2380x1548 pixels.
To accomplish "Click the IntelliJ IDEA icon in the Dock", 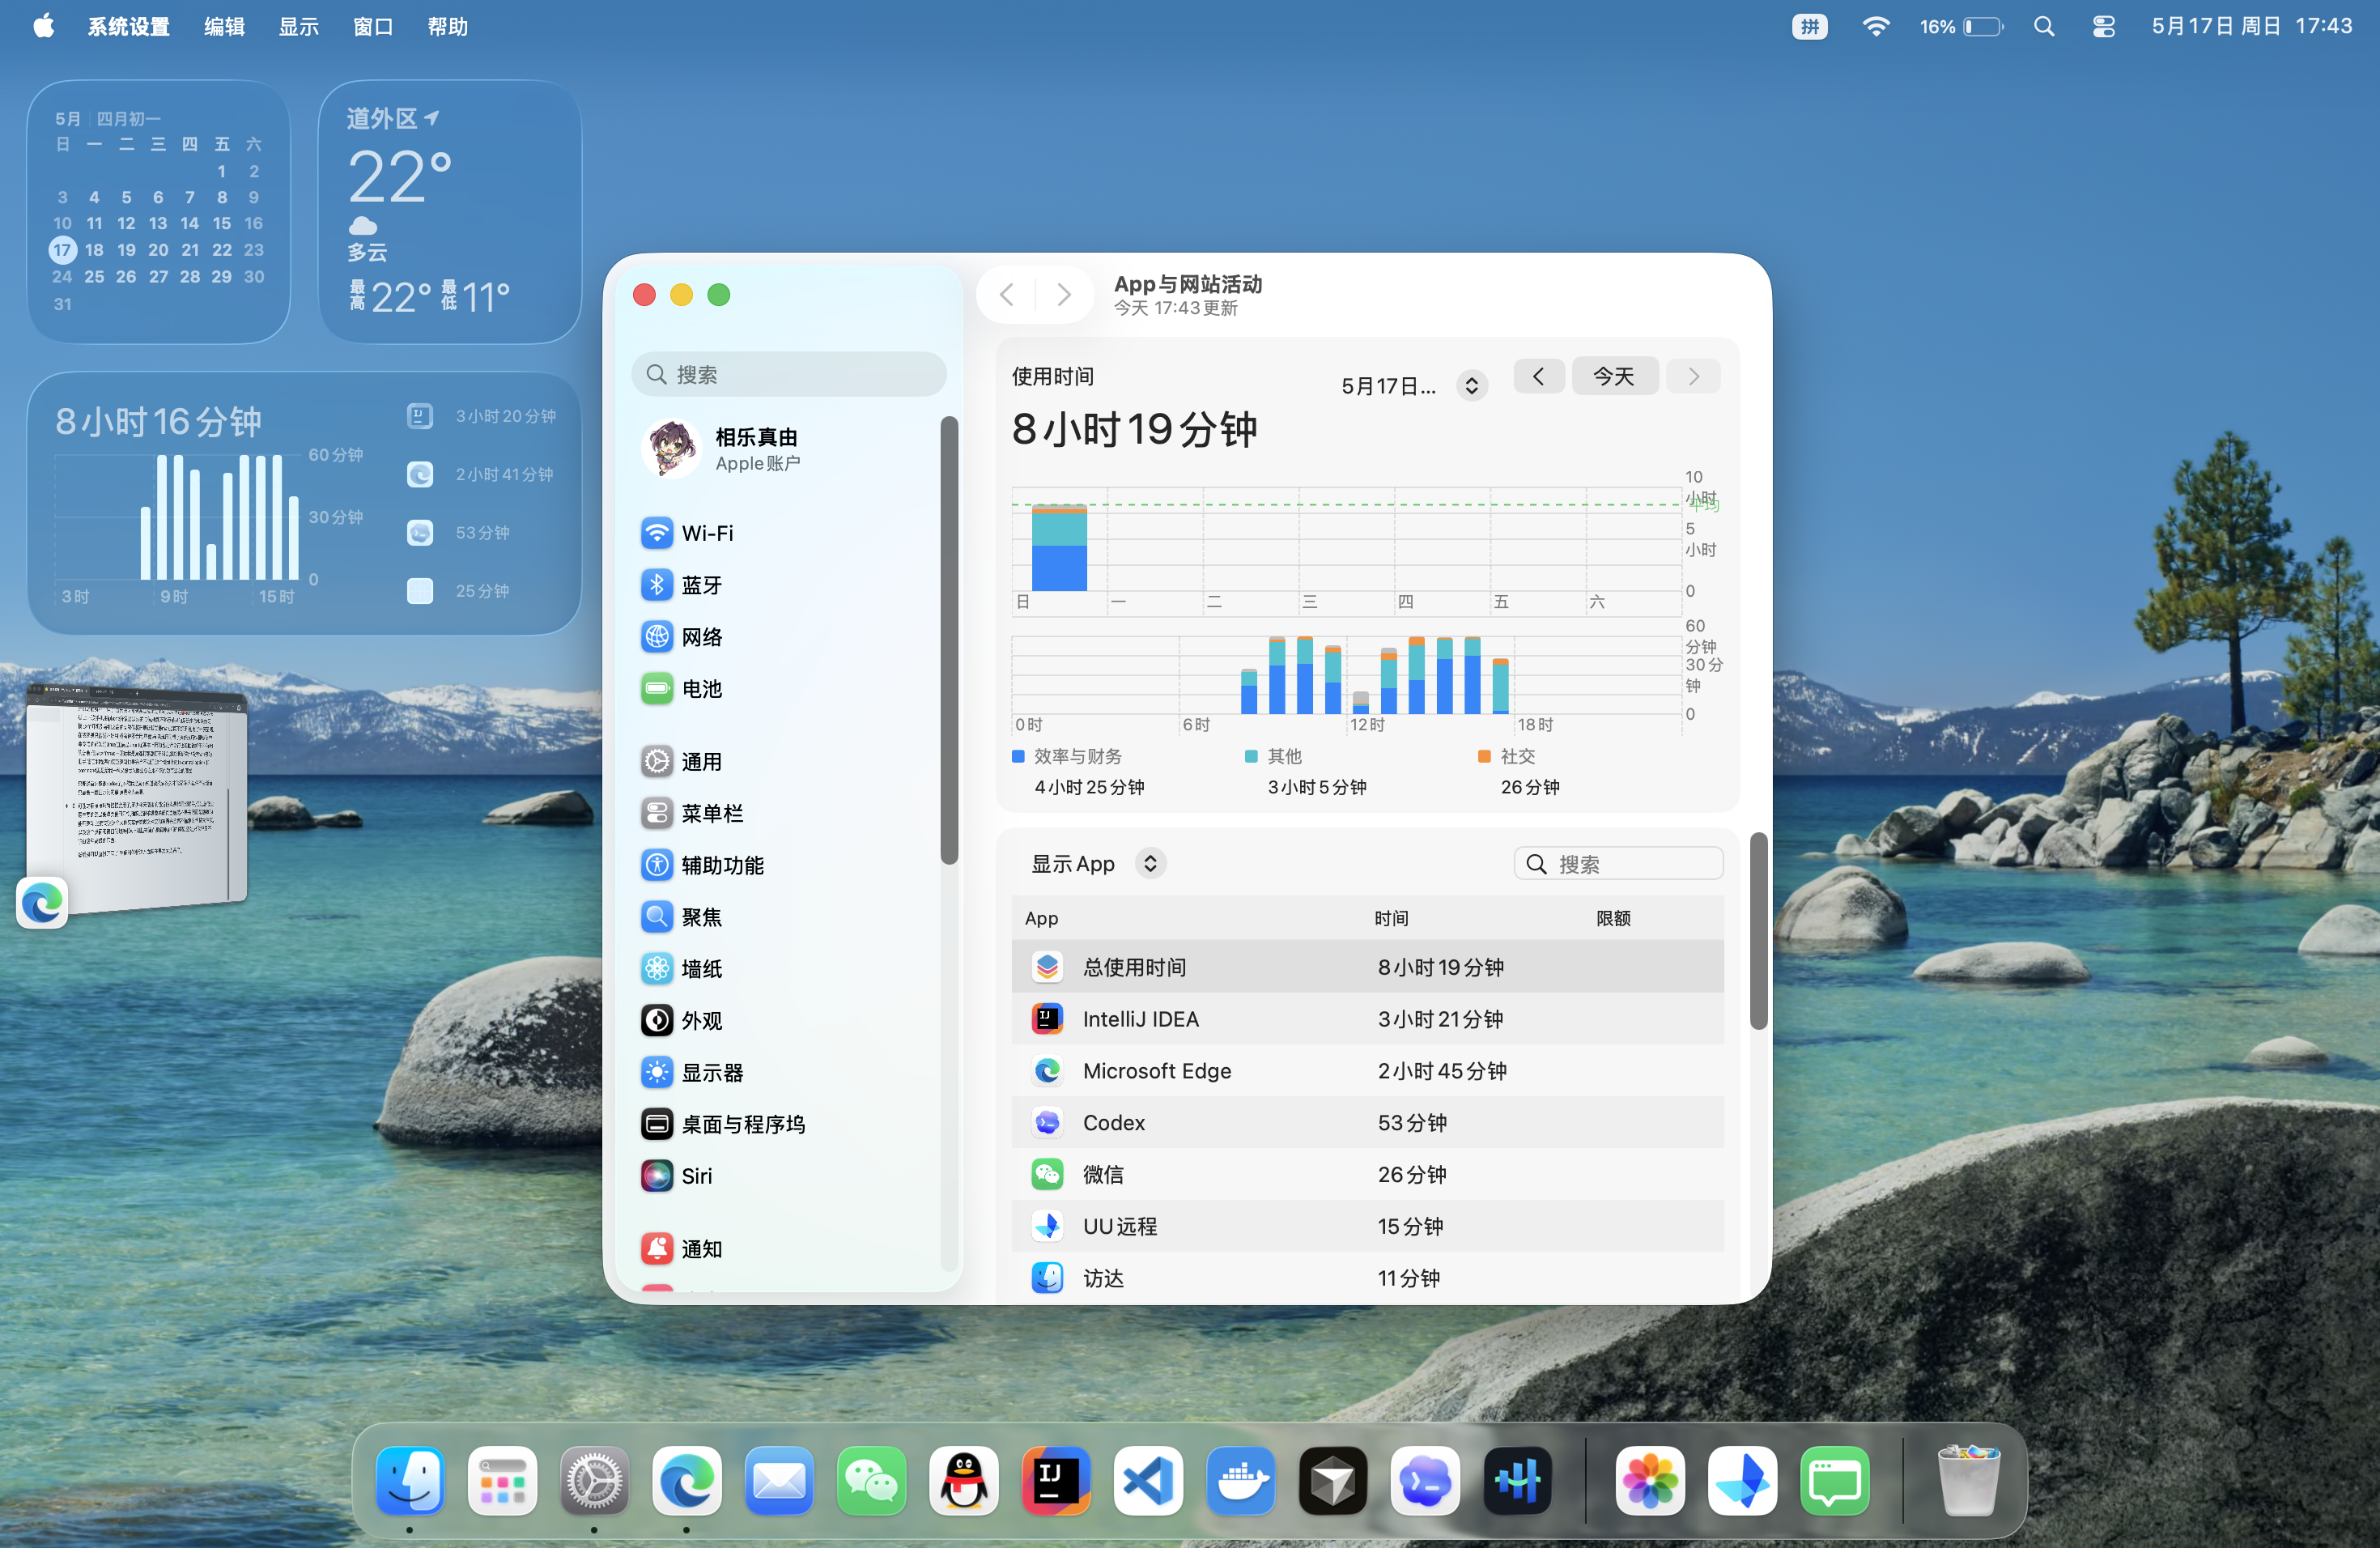I will (1056, 1480).
